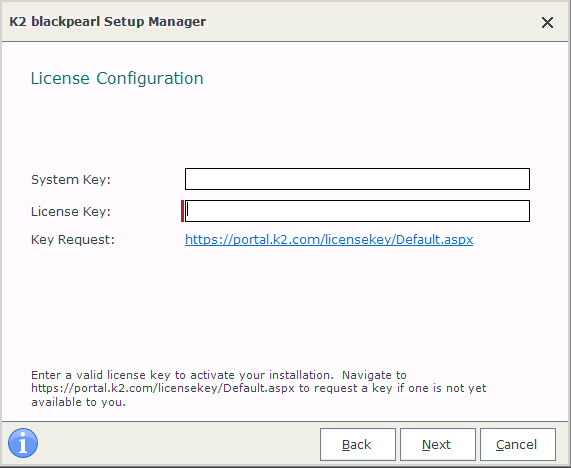Click the K2 blackpearl Setup Manager title text

(x=108, y=21)
